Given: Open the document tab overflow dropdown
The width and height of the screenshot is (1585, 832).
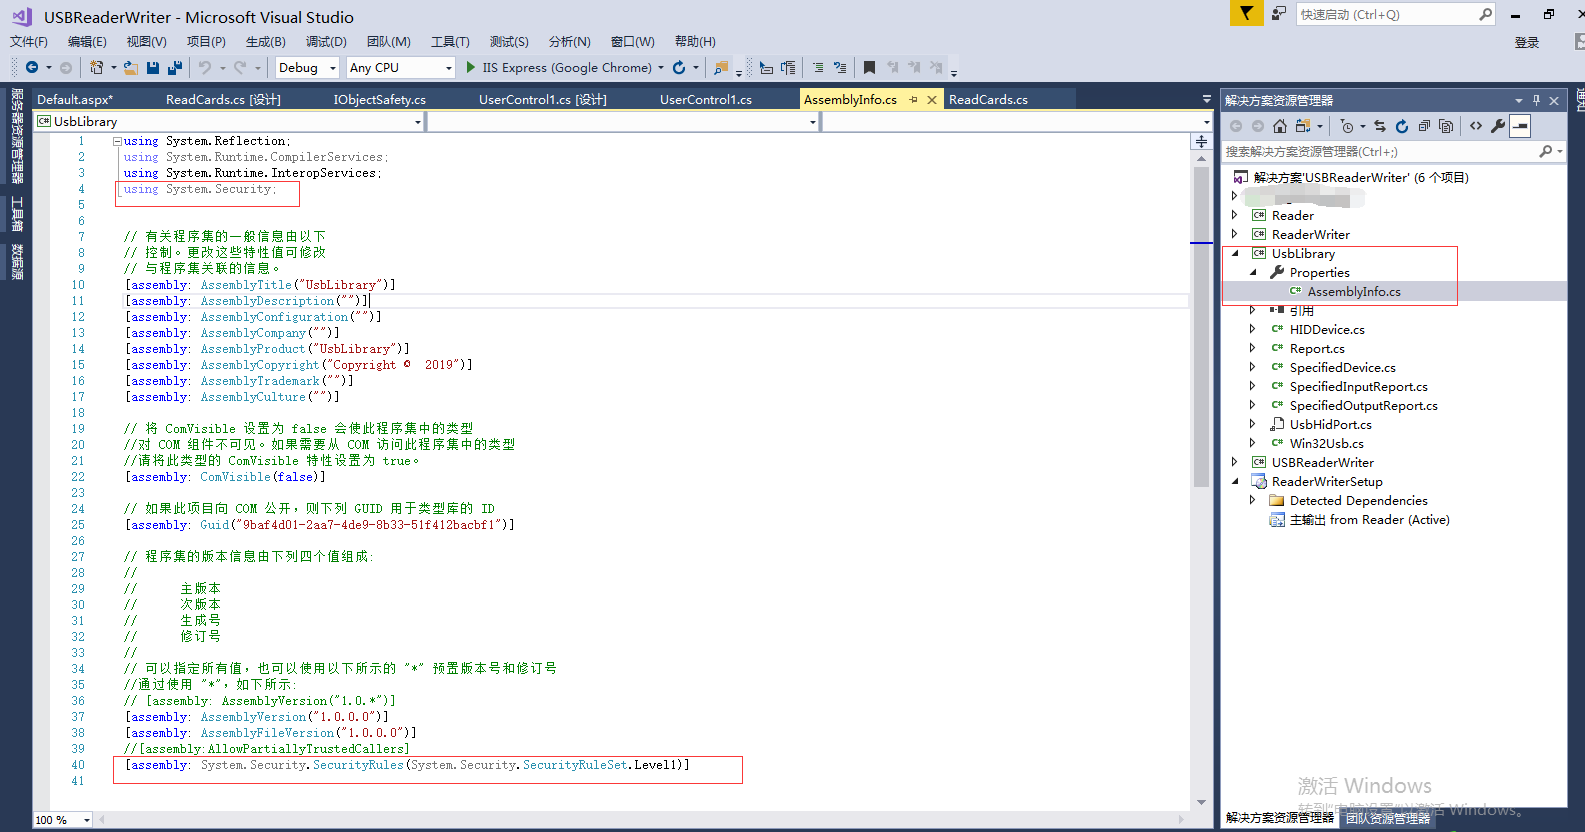Looking at the screenshot, I should pos(1206,100).
